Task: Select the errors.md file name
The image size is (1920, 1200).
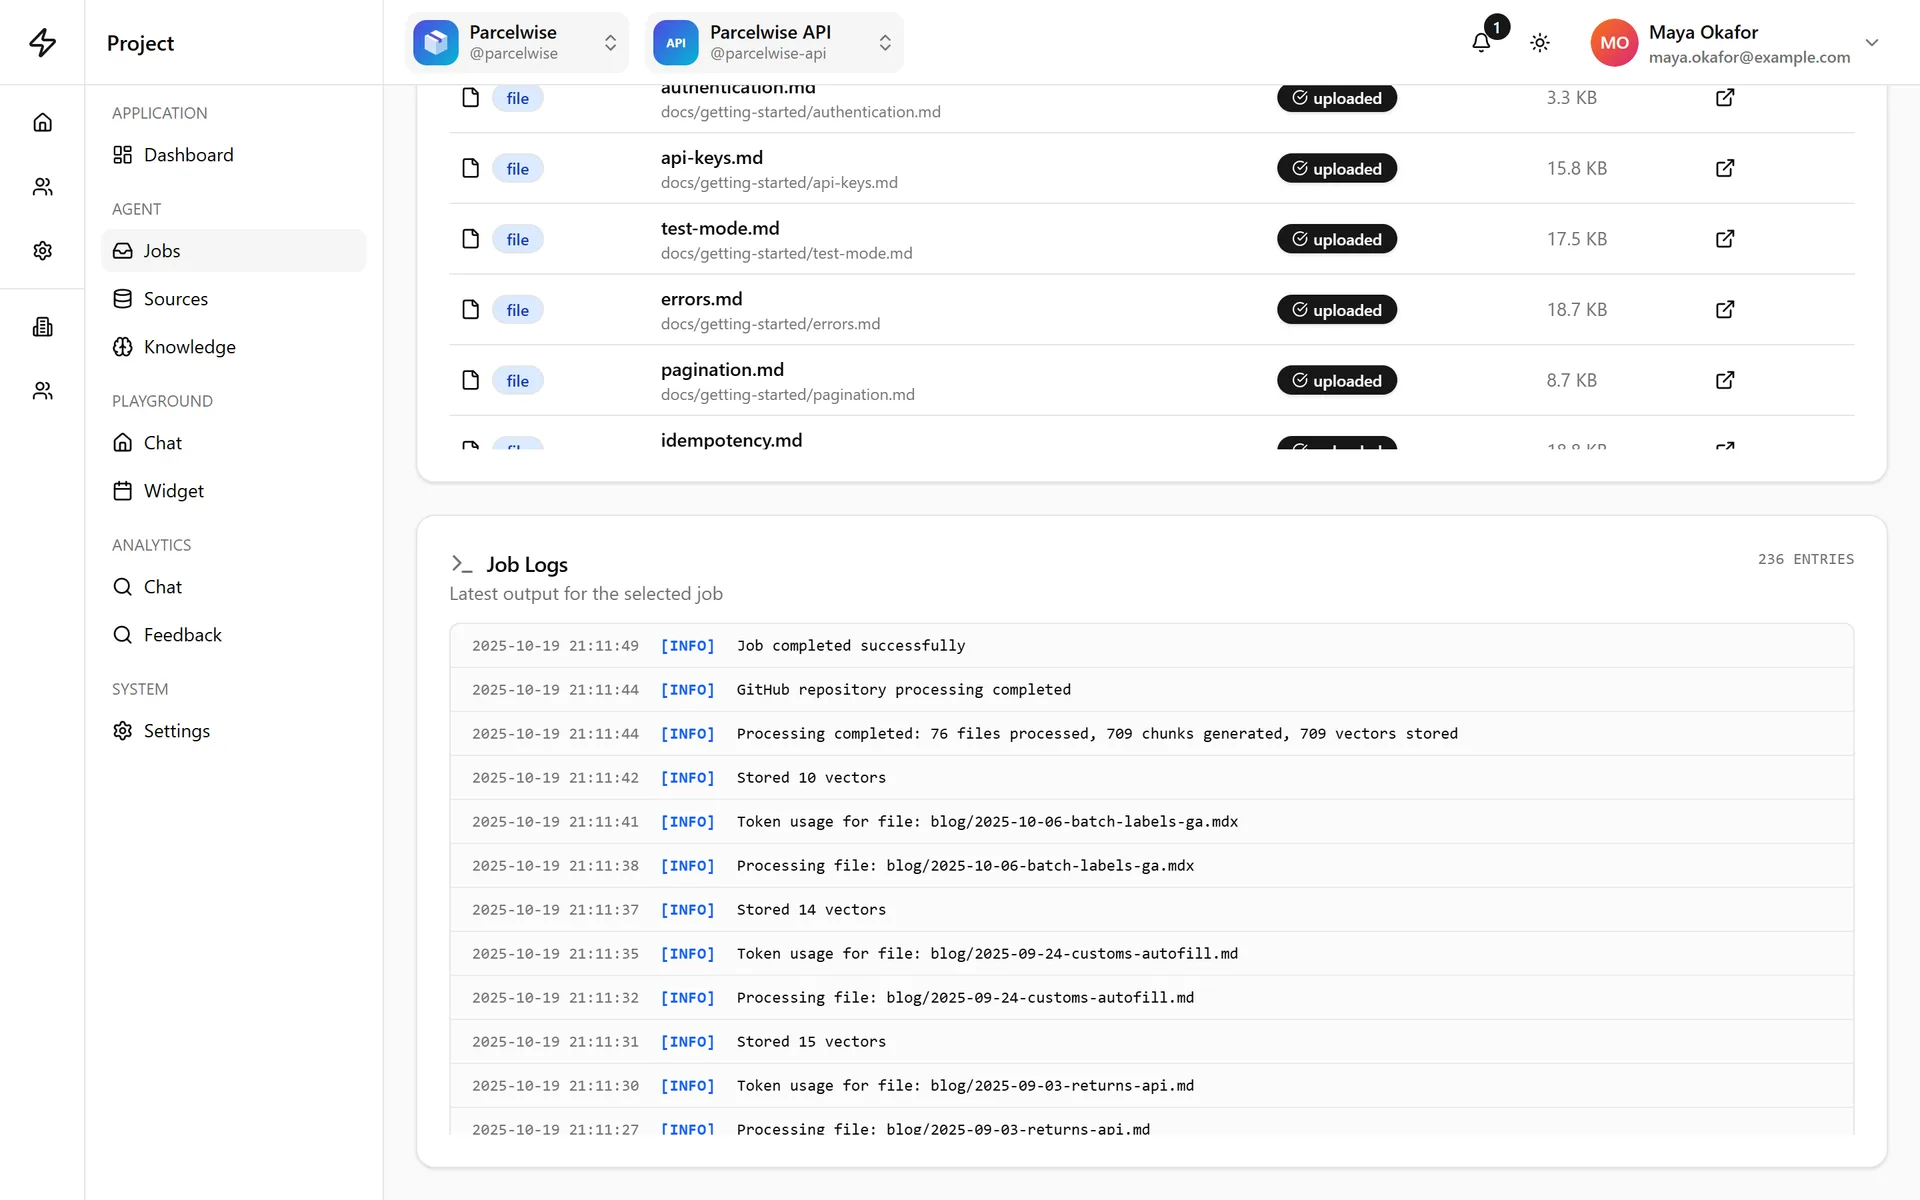Action: (x=701, y=299)
